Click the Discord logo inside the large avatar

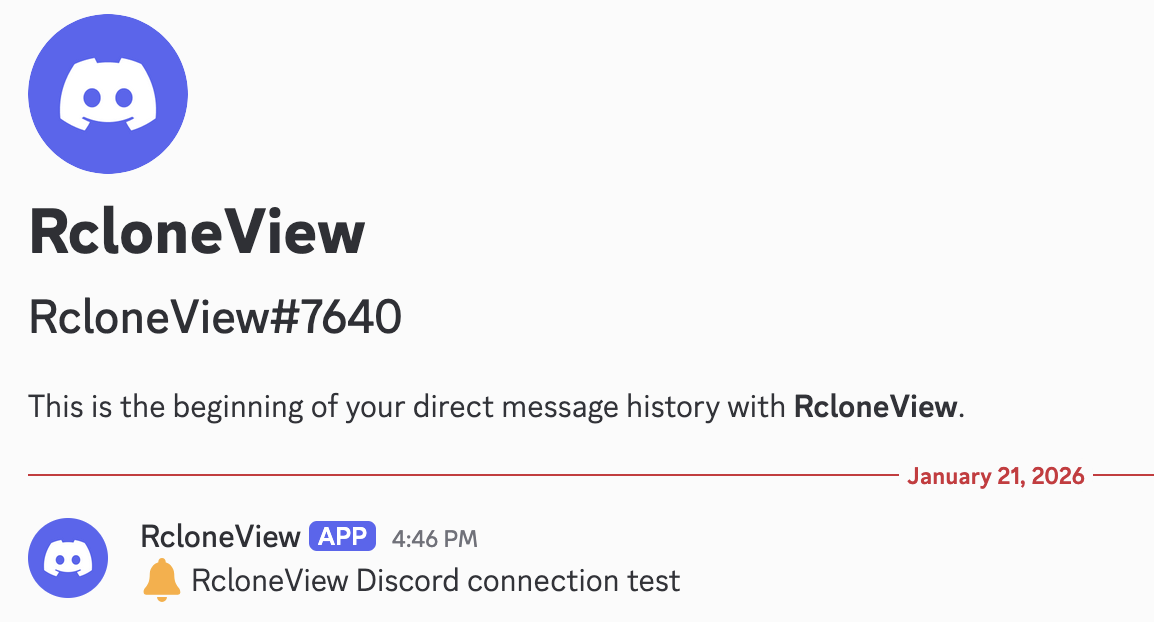pos(108,95)
